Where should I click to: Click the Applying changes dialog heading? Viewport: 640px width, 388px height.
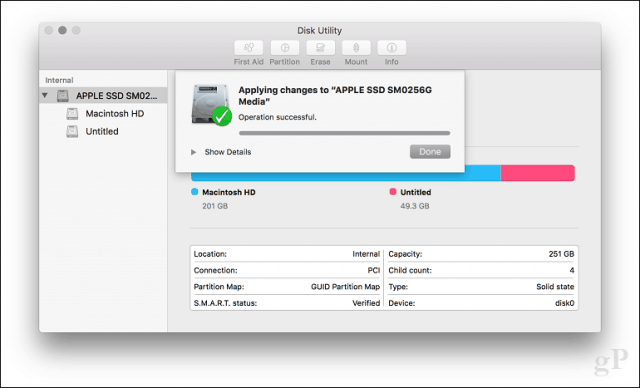[x=335, y=95]
